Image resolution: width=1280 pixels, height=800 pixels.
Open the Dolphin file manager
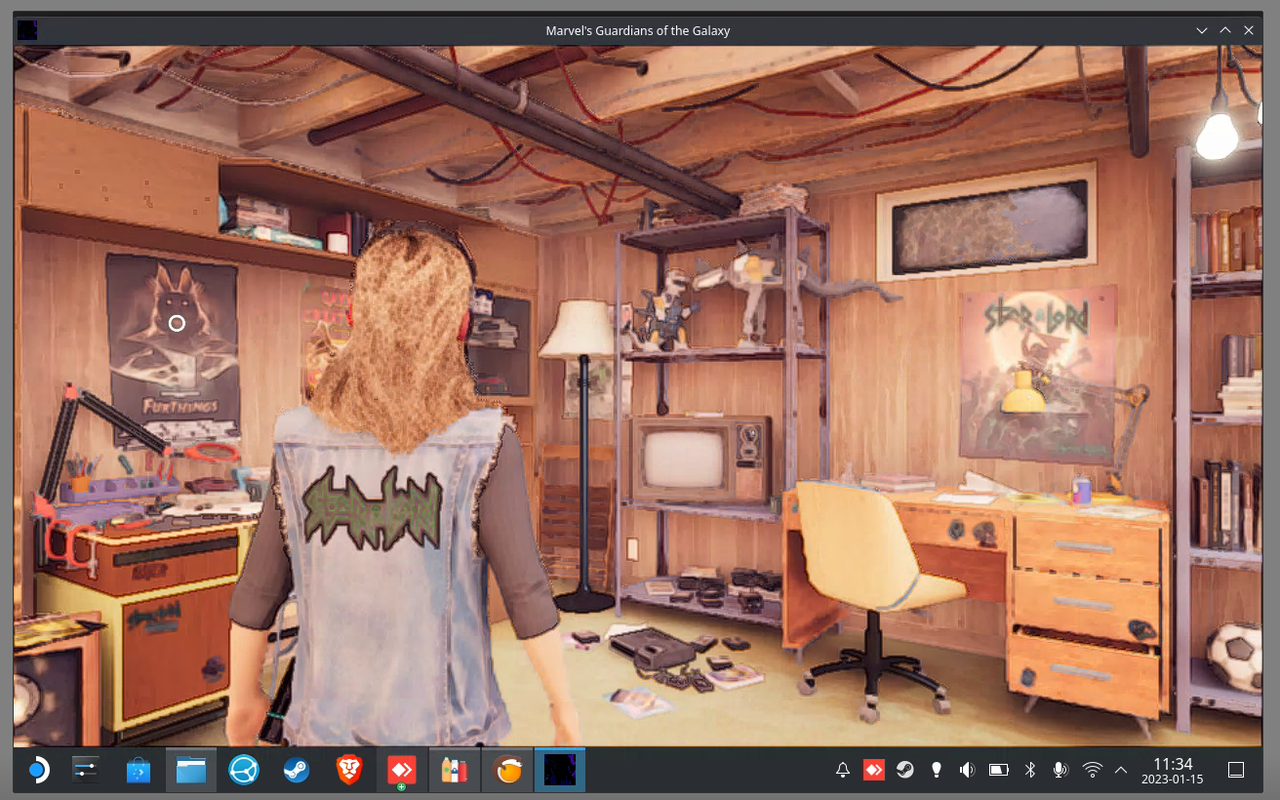pos(191,770)
